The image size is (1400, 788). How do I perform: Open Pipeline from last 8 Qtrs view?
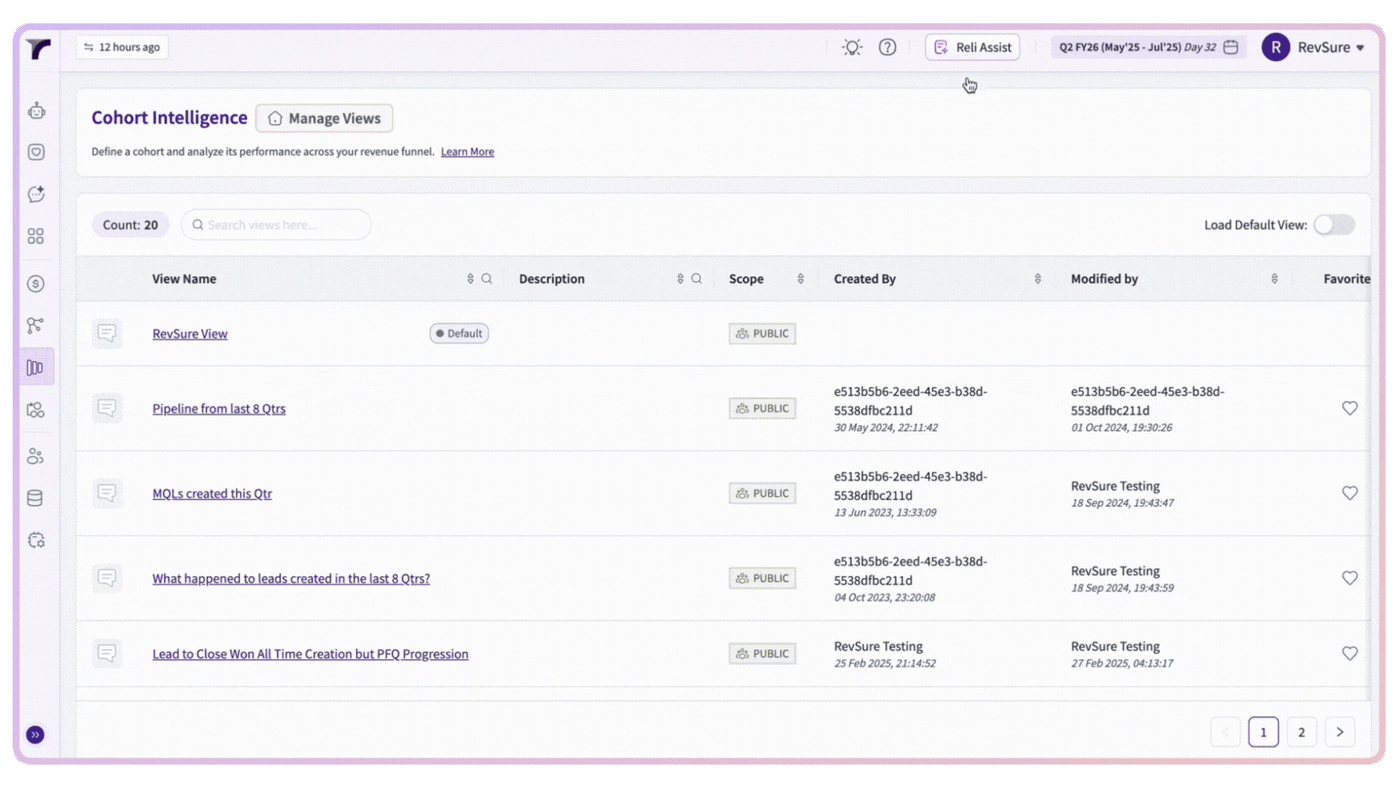(x=219, y=409)
